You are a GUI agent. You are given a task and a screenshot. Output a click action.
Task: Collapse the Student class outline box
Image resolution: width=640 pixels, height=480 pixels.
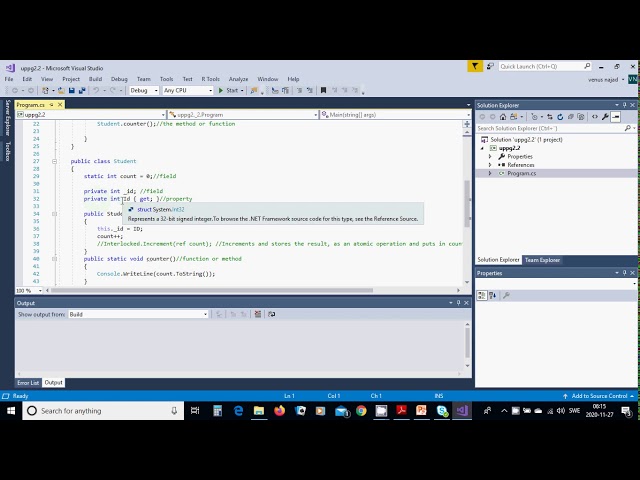[x=54, y=161]
